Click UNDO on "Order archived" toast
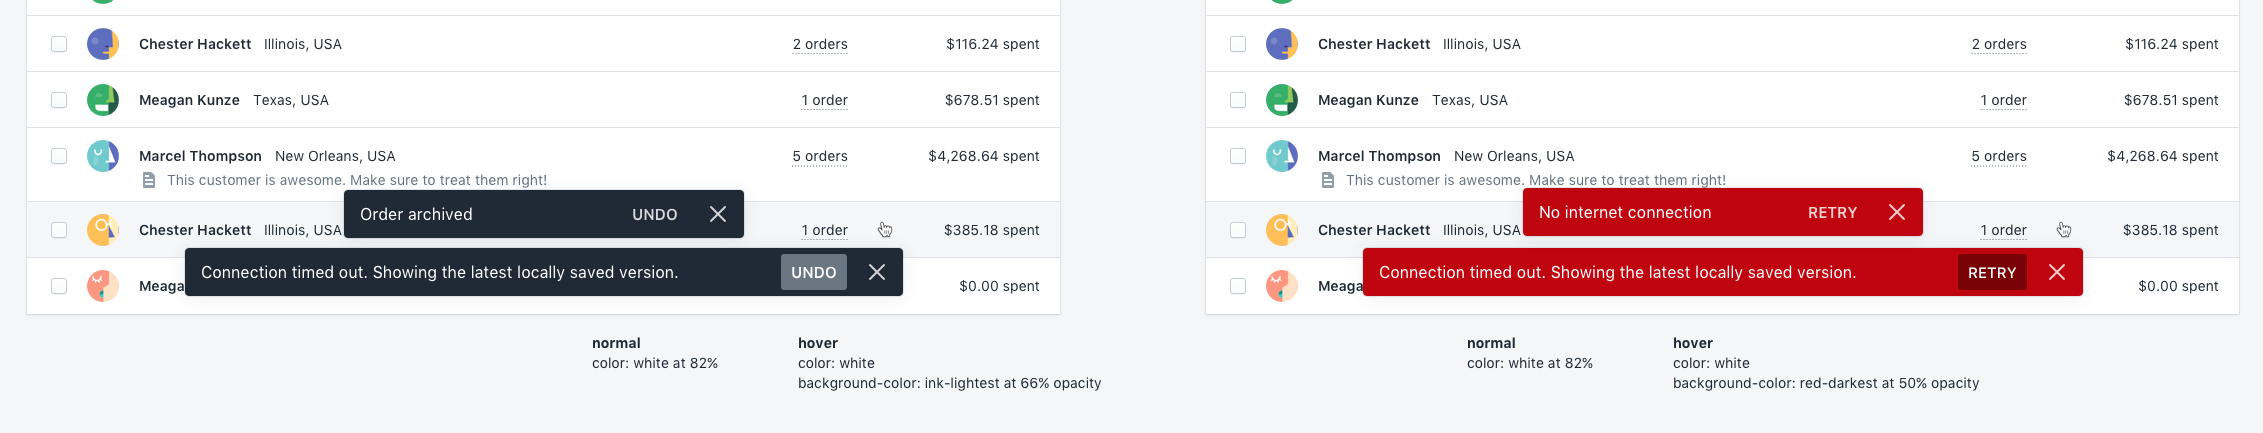 [655, 214]
